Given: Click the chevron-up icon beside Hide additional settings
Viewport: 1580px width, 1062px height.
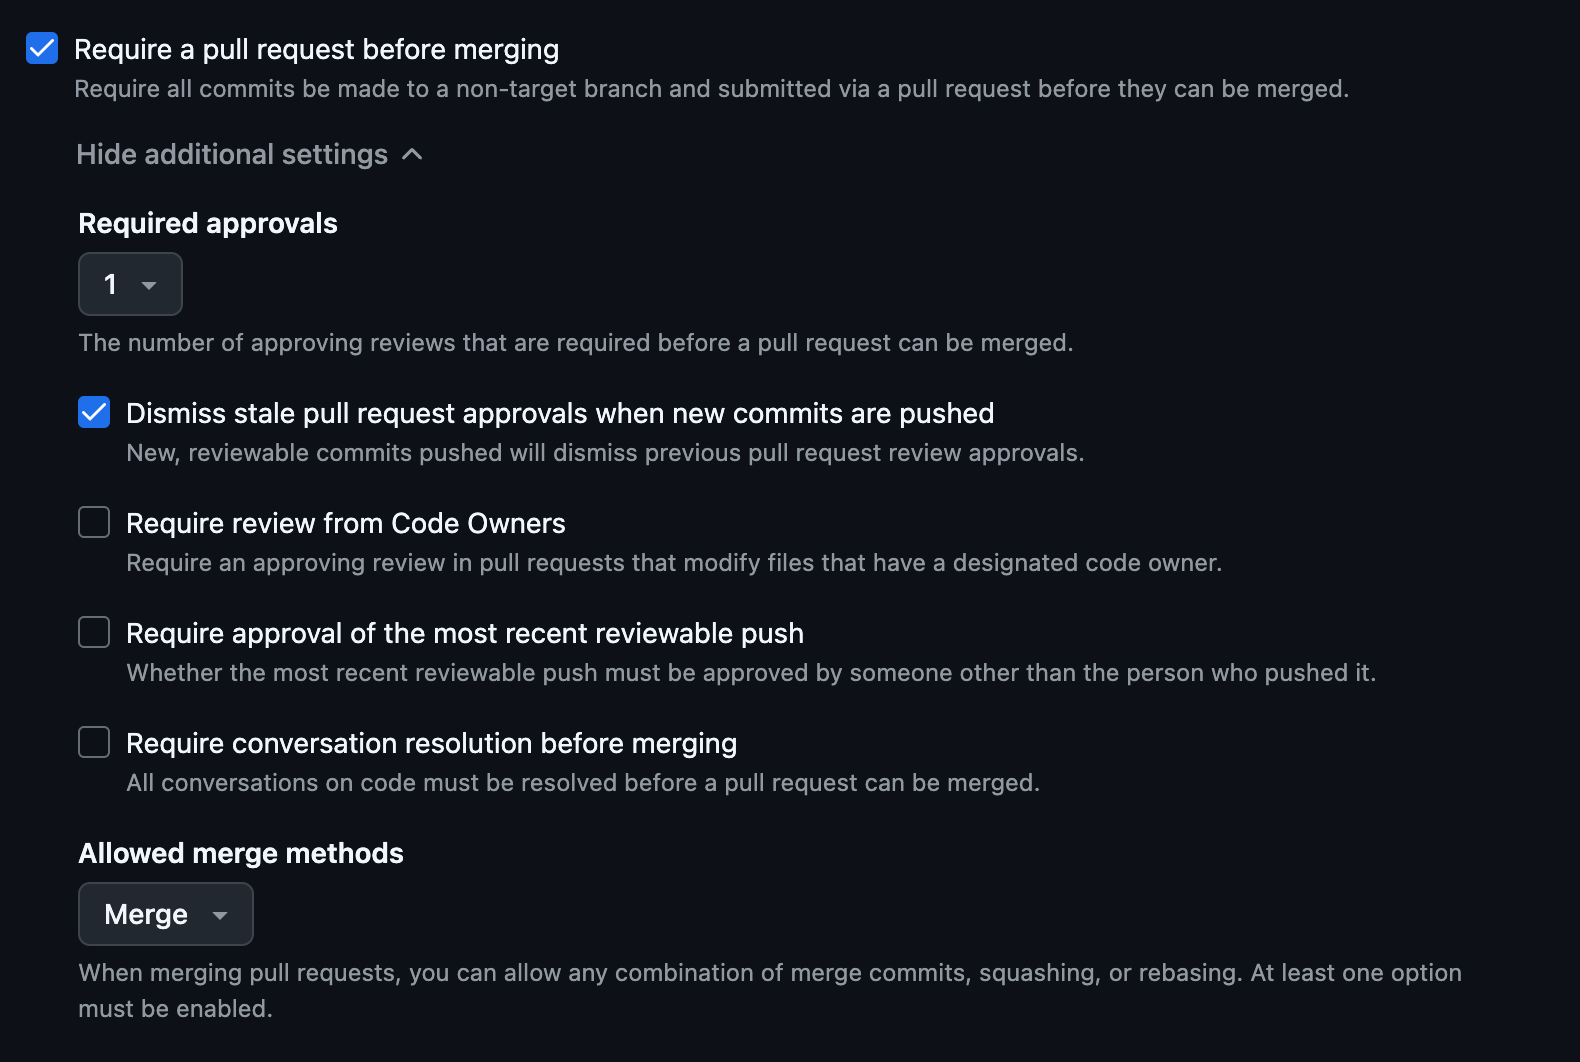Looking at the screenshot, I should (412, 154).
